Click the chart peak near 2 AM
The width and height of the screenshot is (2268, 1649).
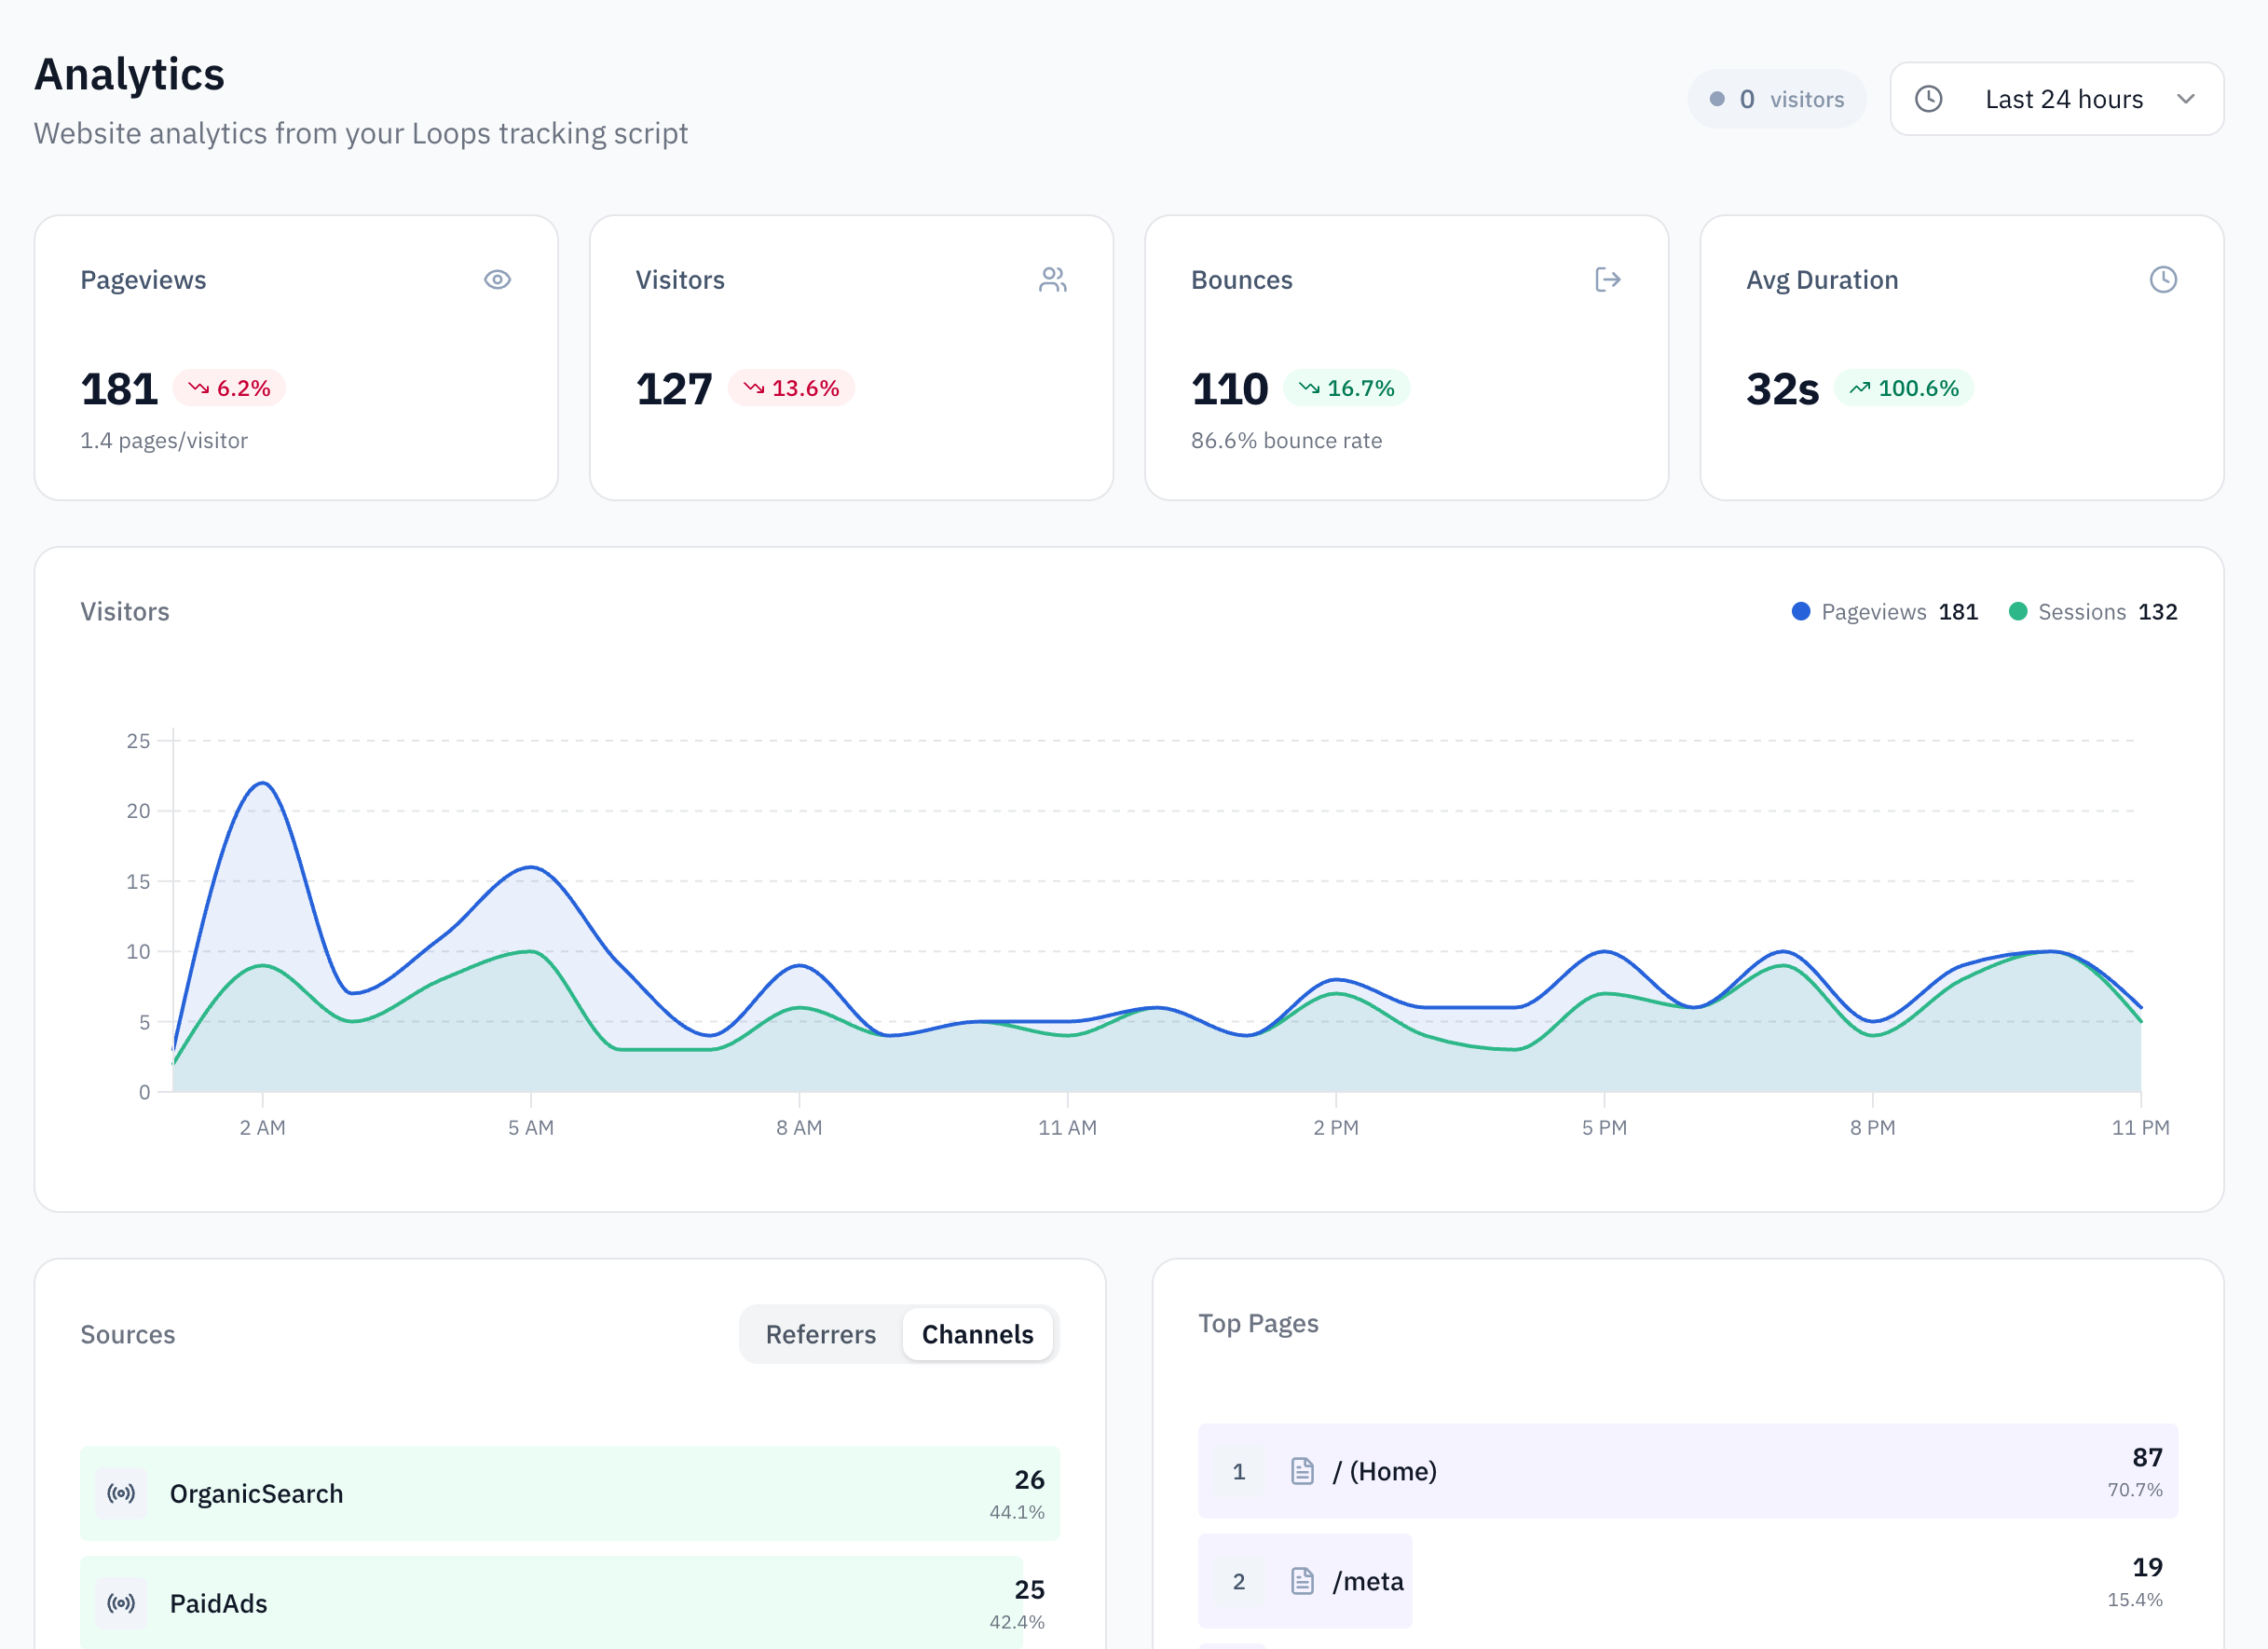pyautogui.click(x=263, y=785)
